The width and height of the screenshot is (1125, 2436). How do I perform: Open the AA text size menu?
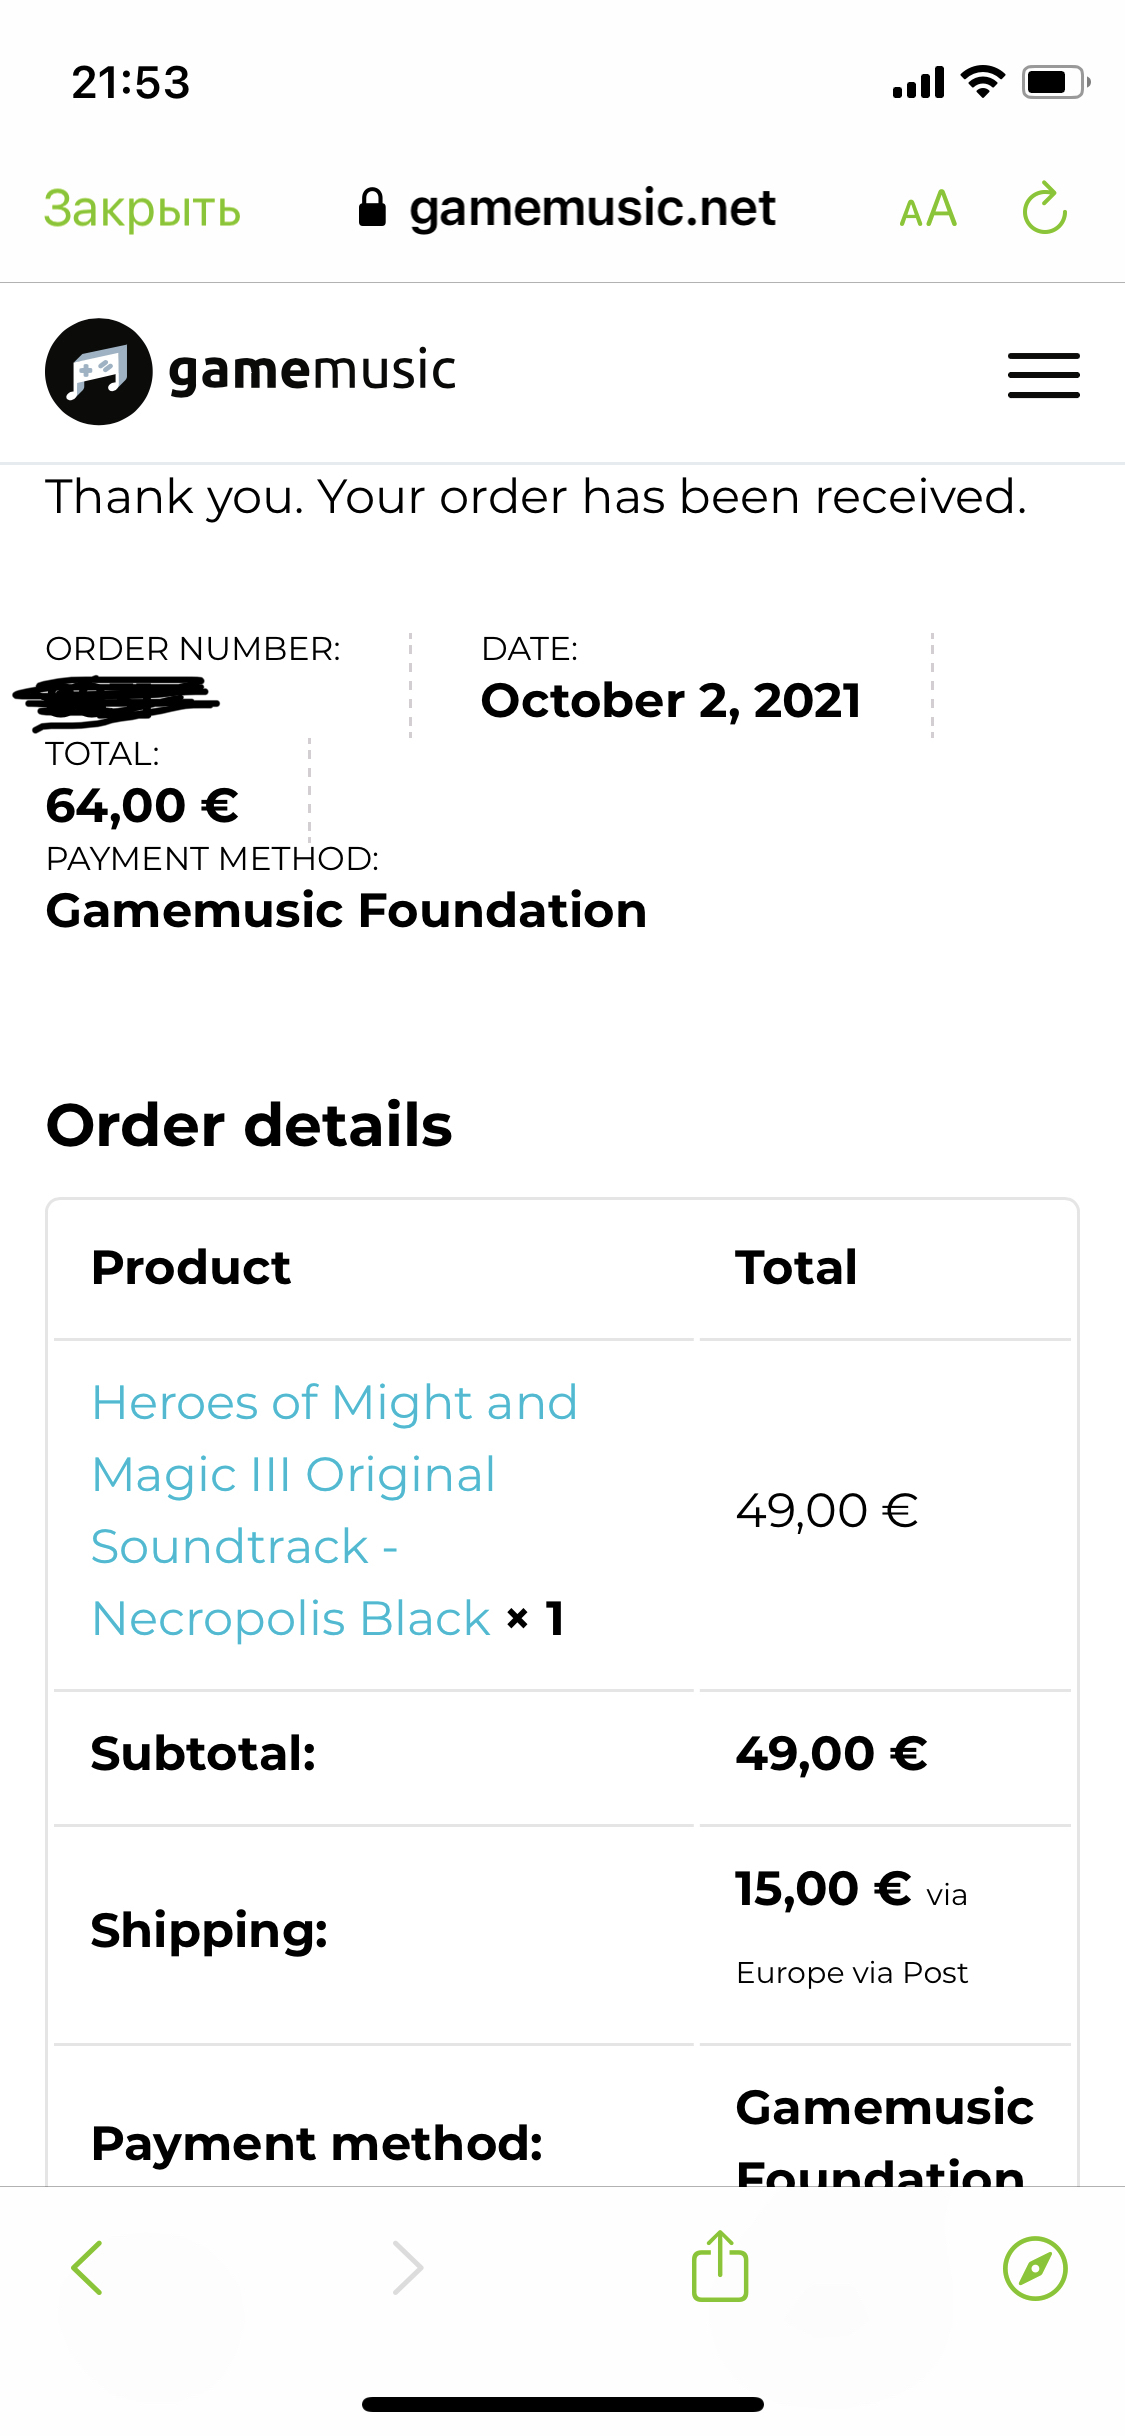click(928, 210)
